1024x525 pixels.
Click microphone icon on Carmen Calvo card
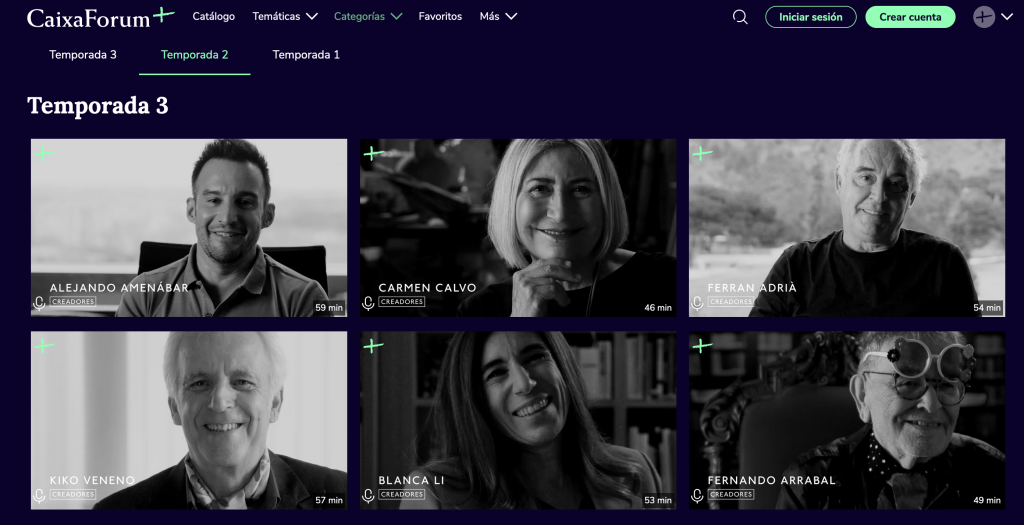pyautogui.click(x=368, y=302)
